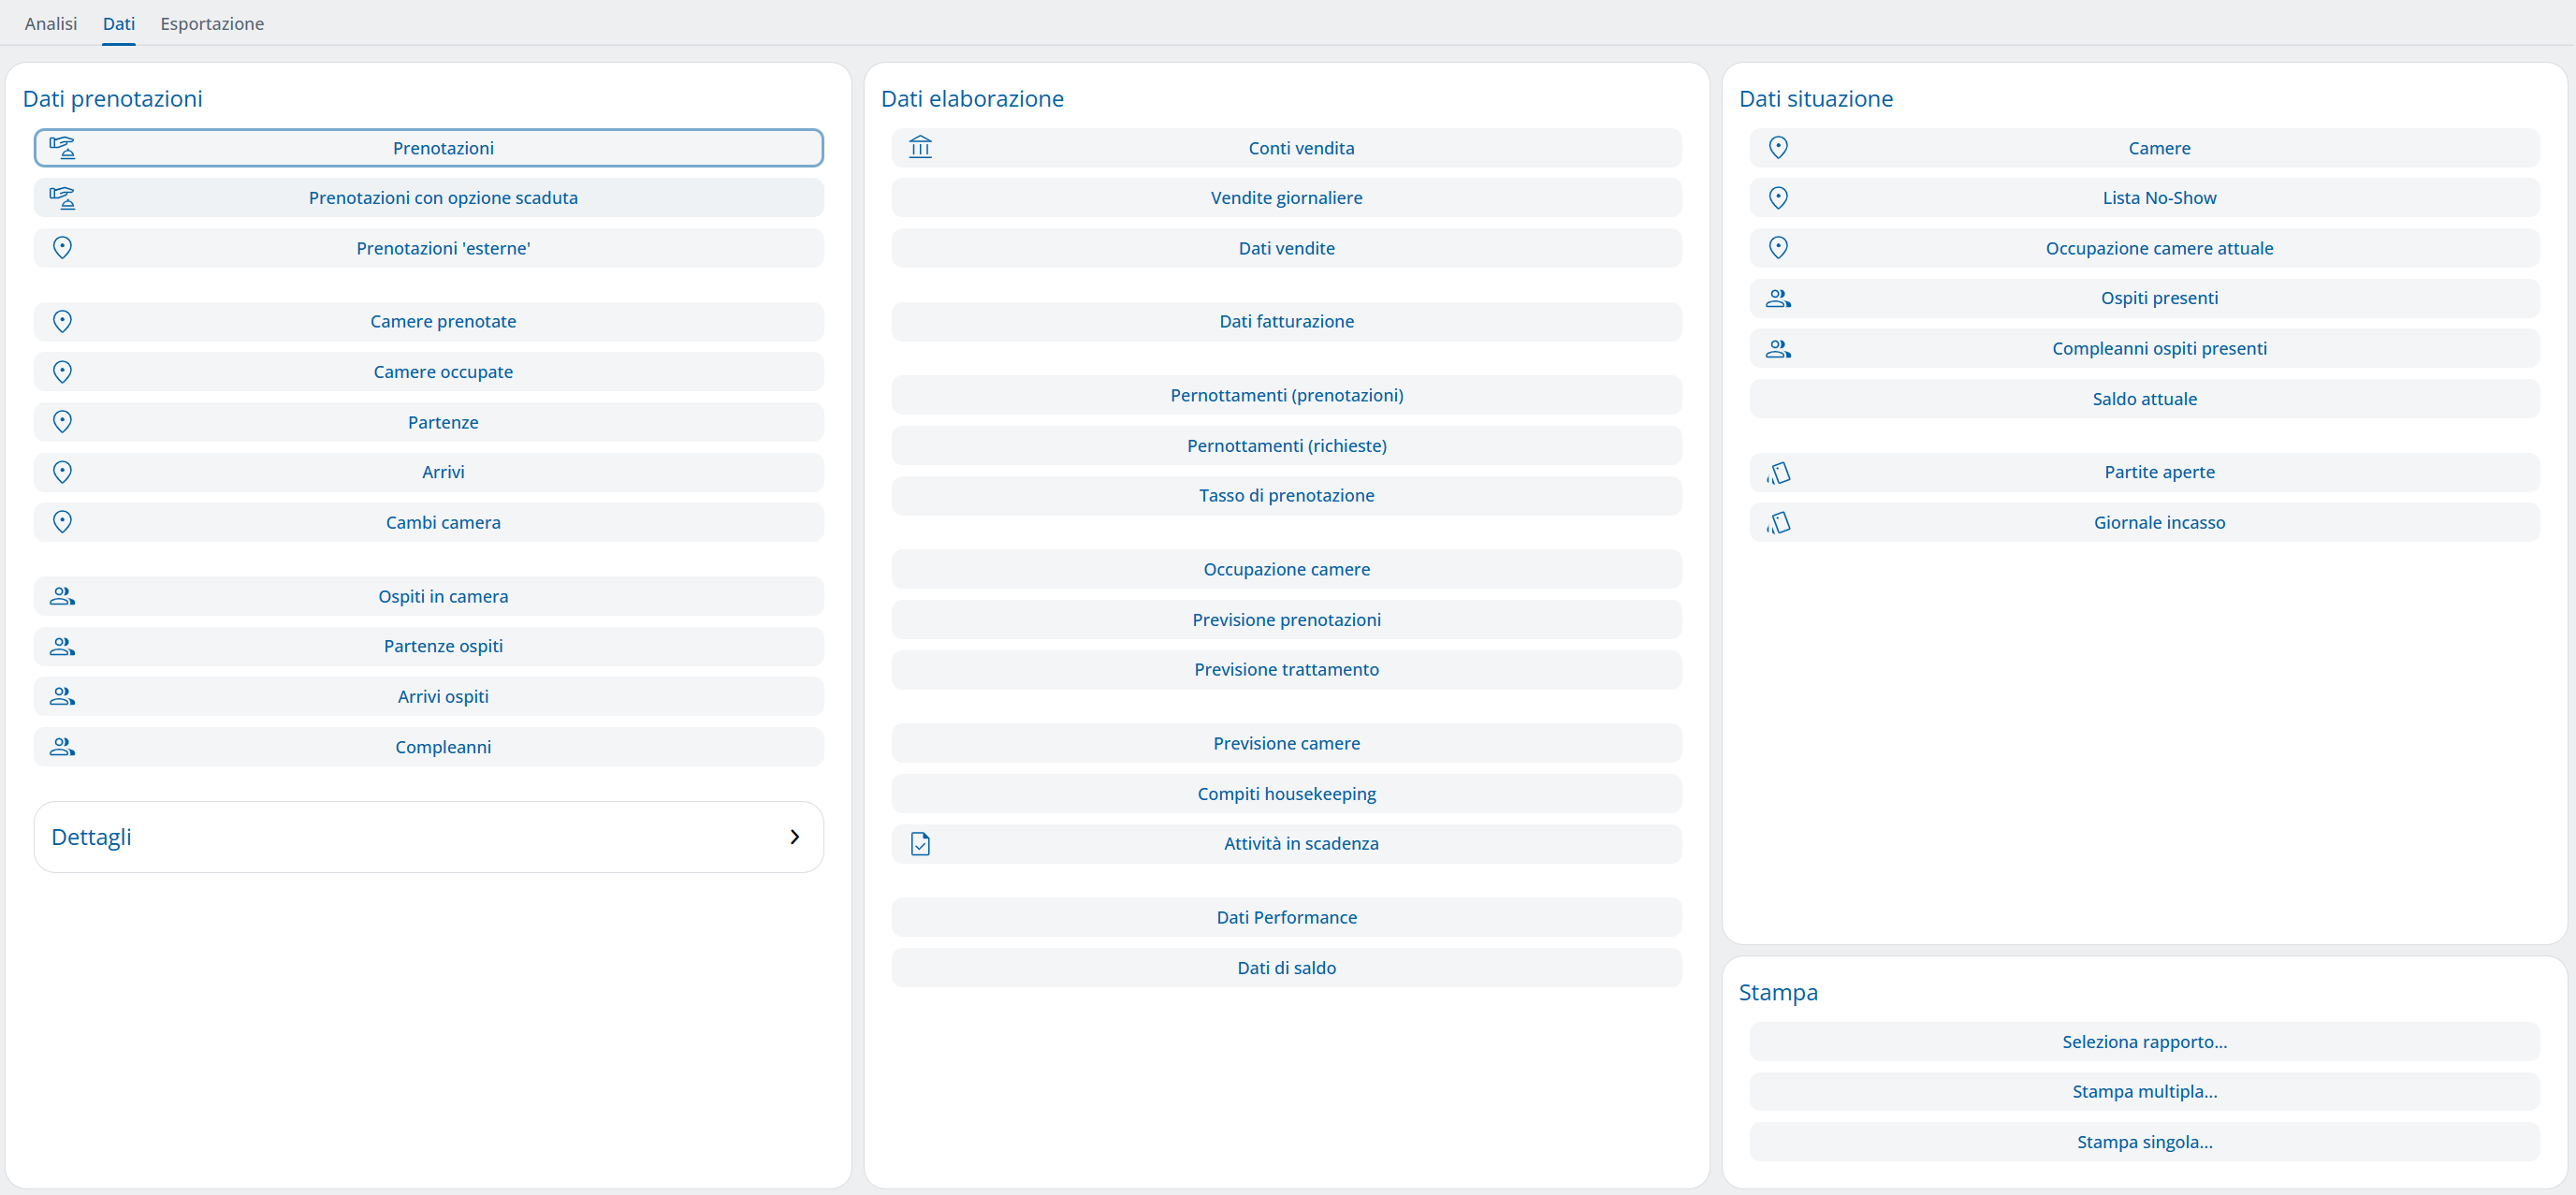Click the checklist icon for Attività in scadenza
The height and width of the screenshot is (1195, 2576).
click(x=920, y=844)
